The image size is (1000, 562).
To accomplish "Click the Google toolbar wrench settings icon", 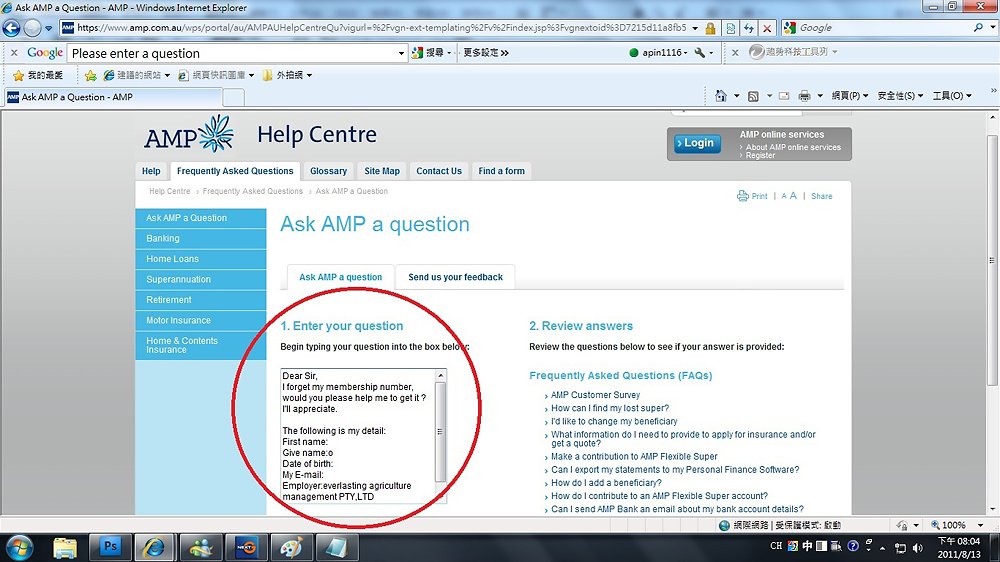I will pyautogui.click(x=700, y=53).
